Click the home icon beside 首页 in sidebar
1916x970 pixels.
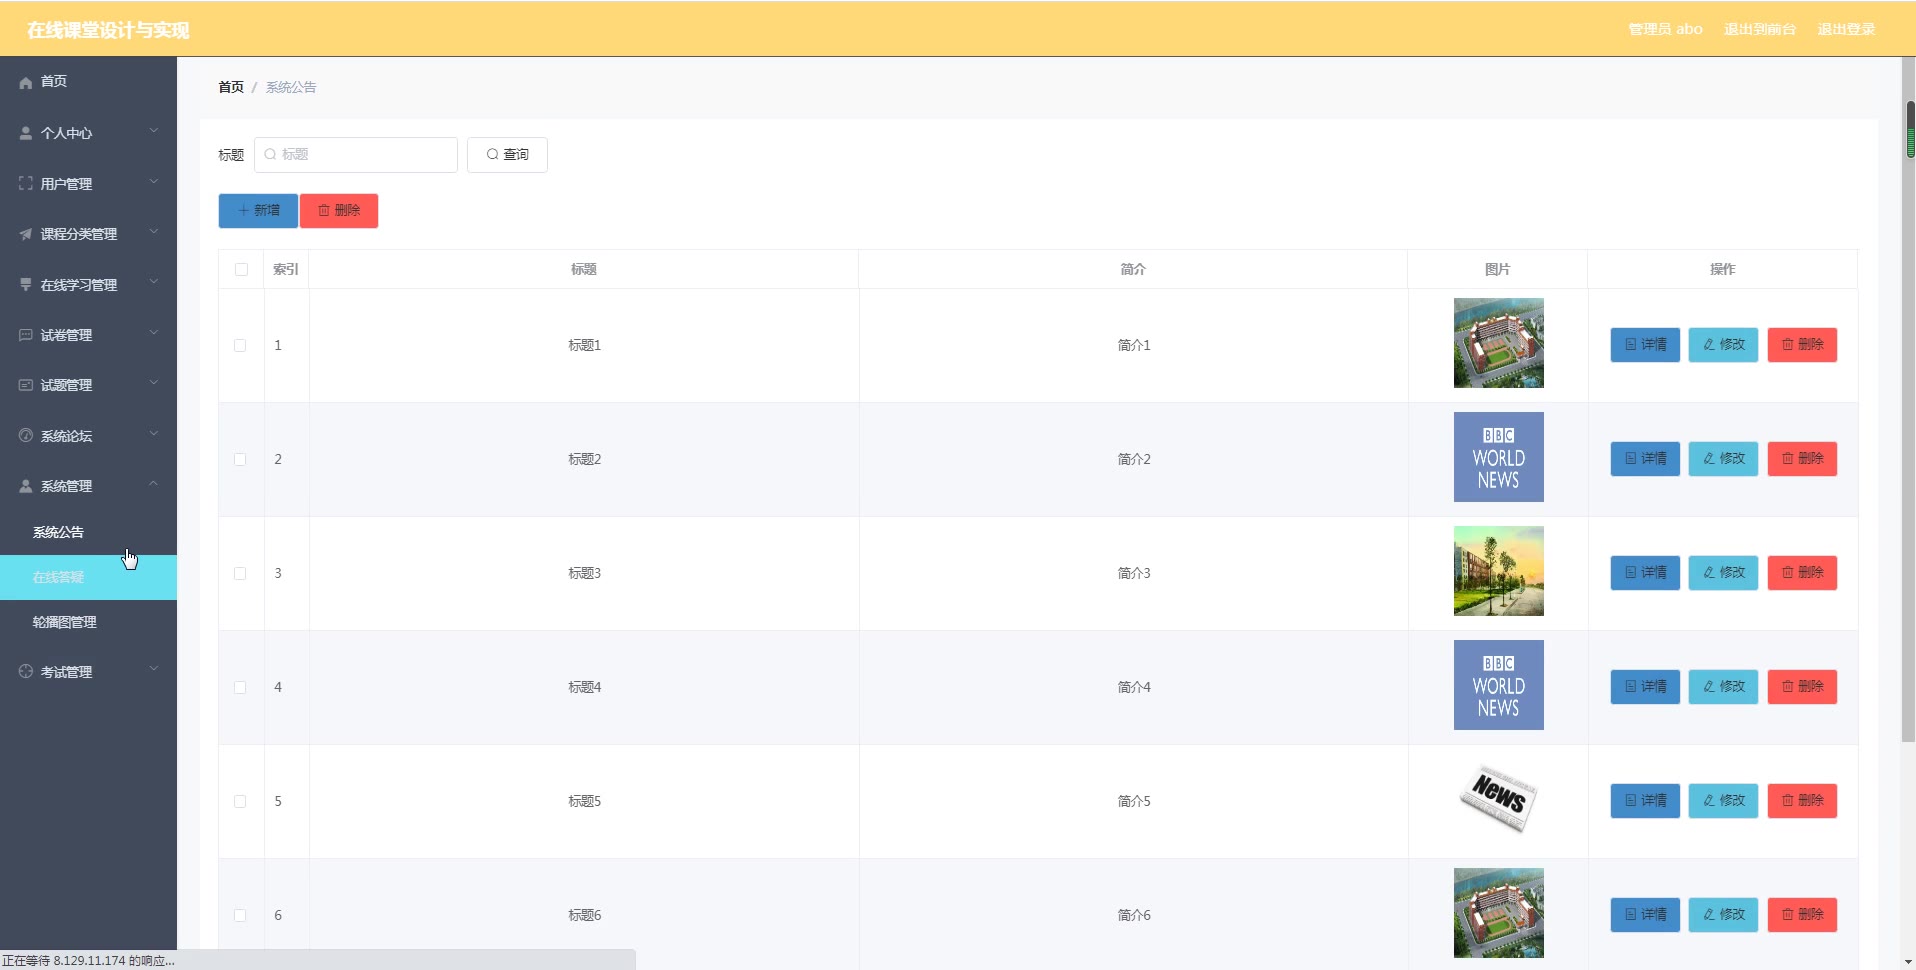[26, 83]
